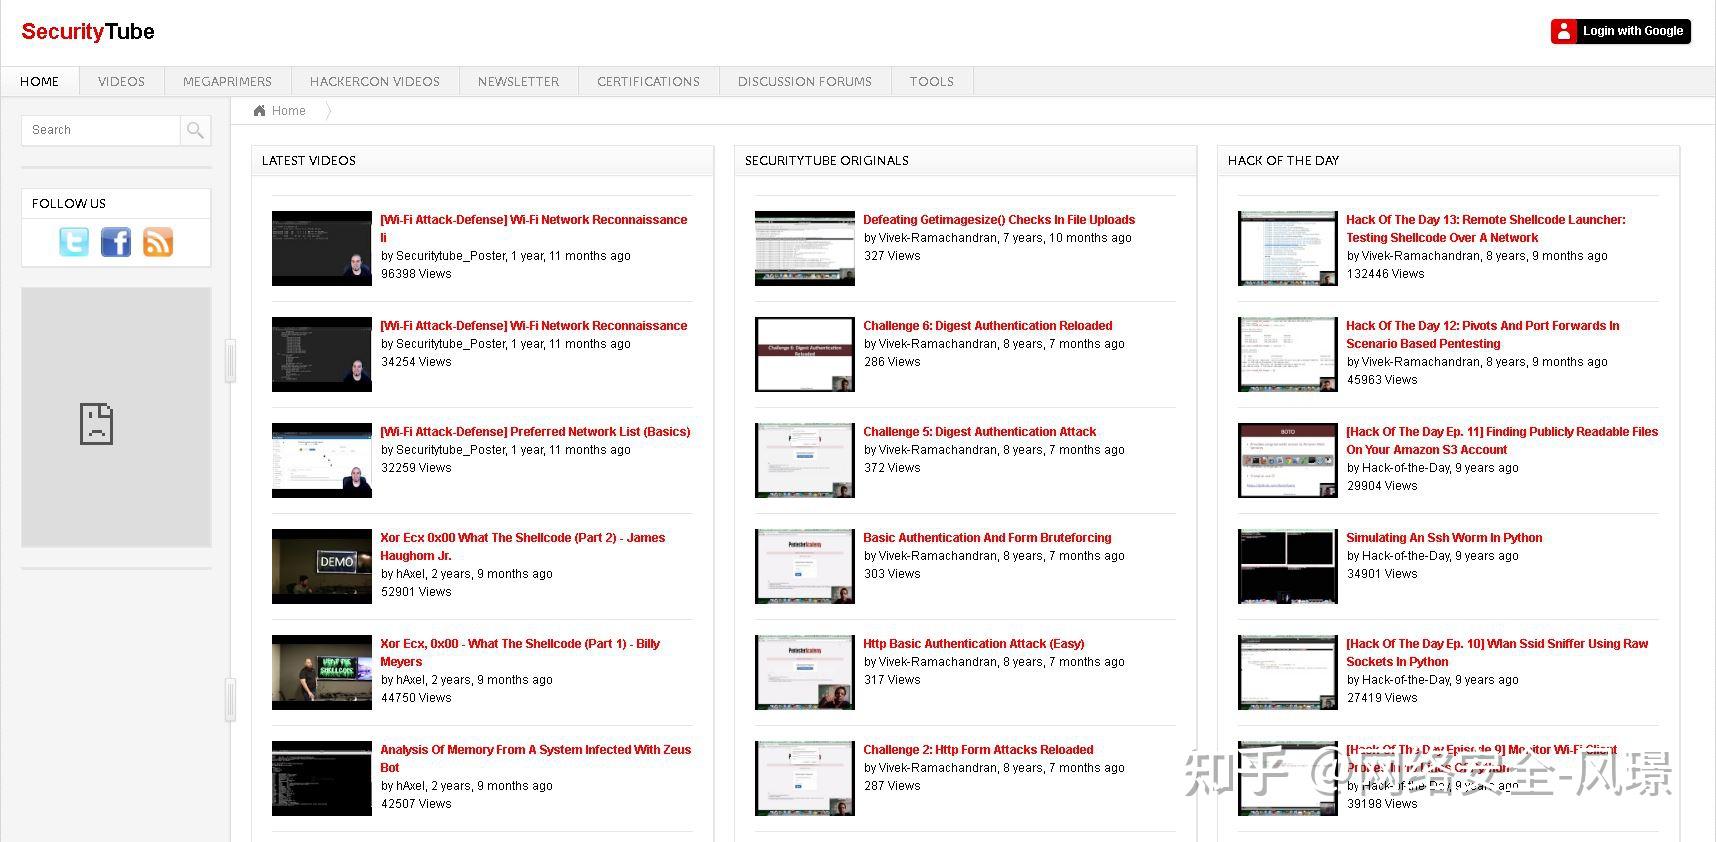The width and height of the screenshot is (1716, 842).
Task: Click thumbnail of Zeus Bot memory analysis
Action: coord(322,778)
